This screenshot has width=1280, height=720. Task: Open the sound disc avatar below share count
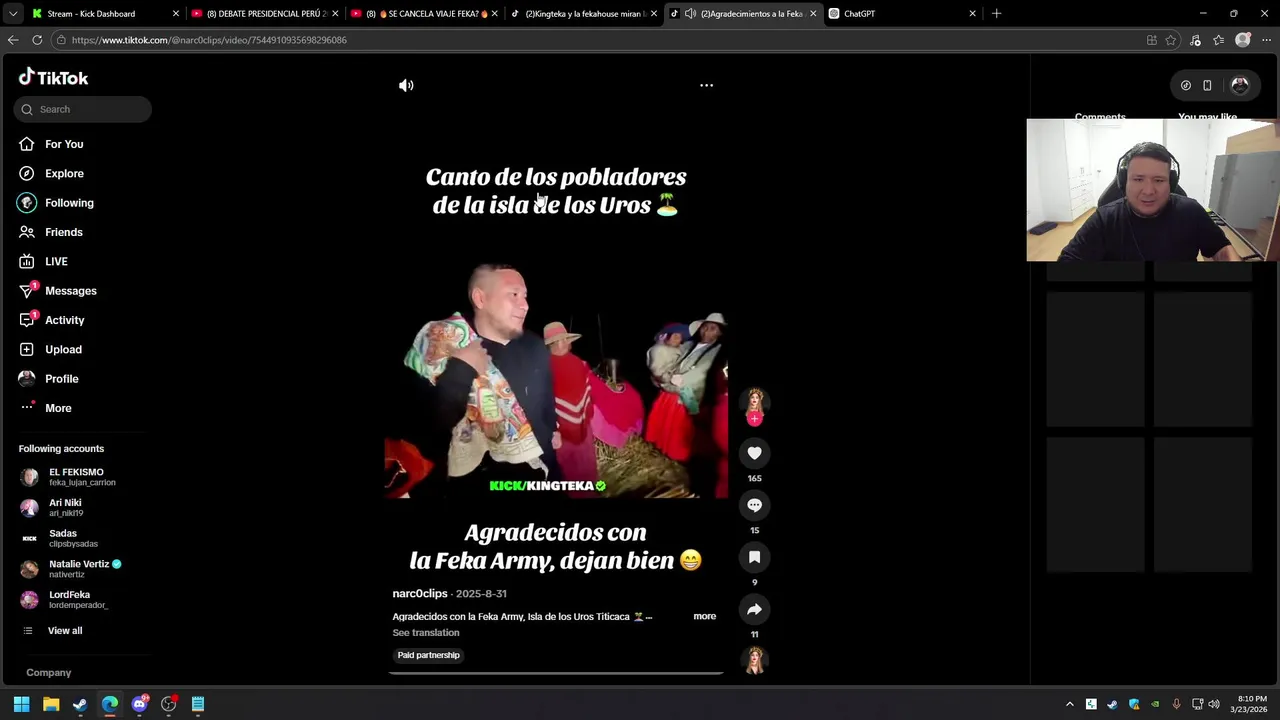click(754, 660)
